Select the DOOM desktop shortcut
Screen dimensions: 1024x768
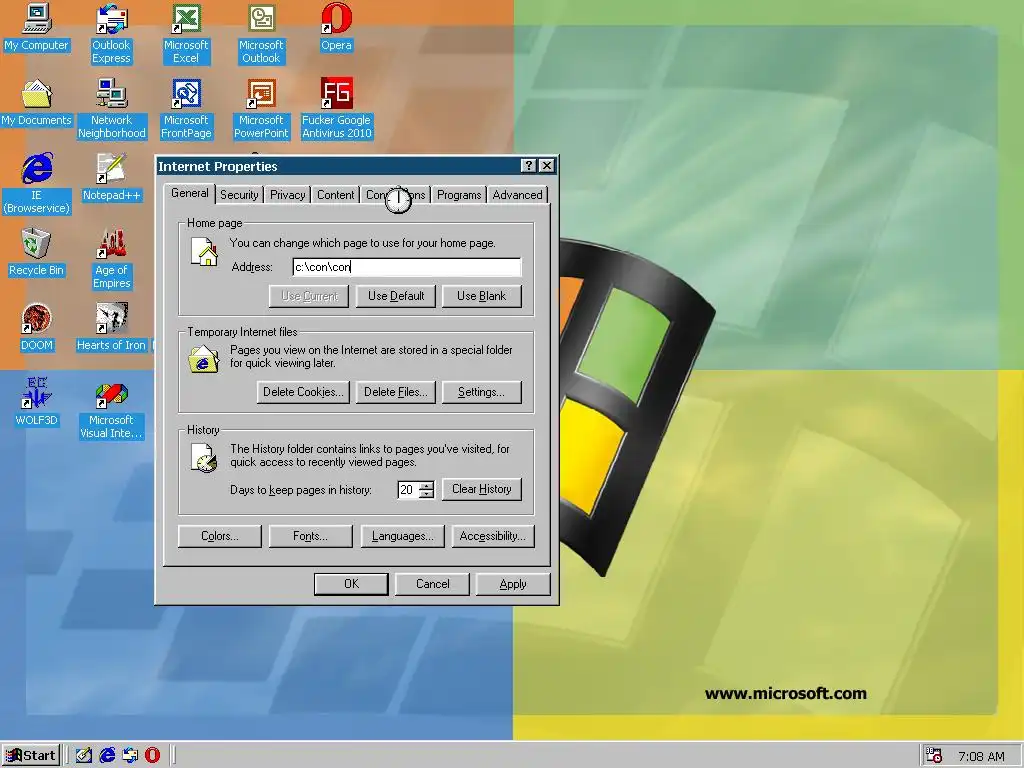[37, 327]
